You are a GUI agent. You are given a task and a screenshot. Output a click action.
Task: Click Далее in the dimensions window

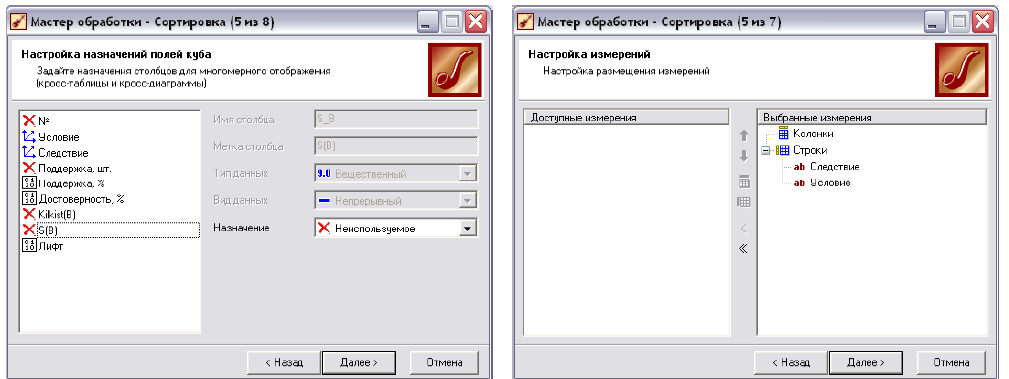pyautogui.click(x=866, y=362)
